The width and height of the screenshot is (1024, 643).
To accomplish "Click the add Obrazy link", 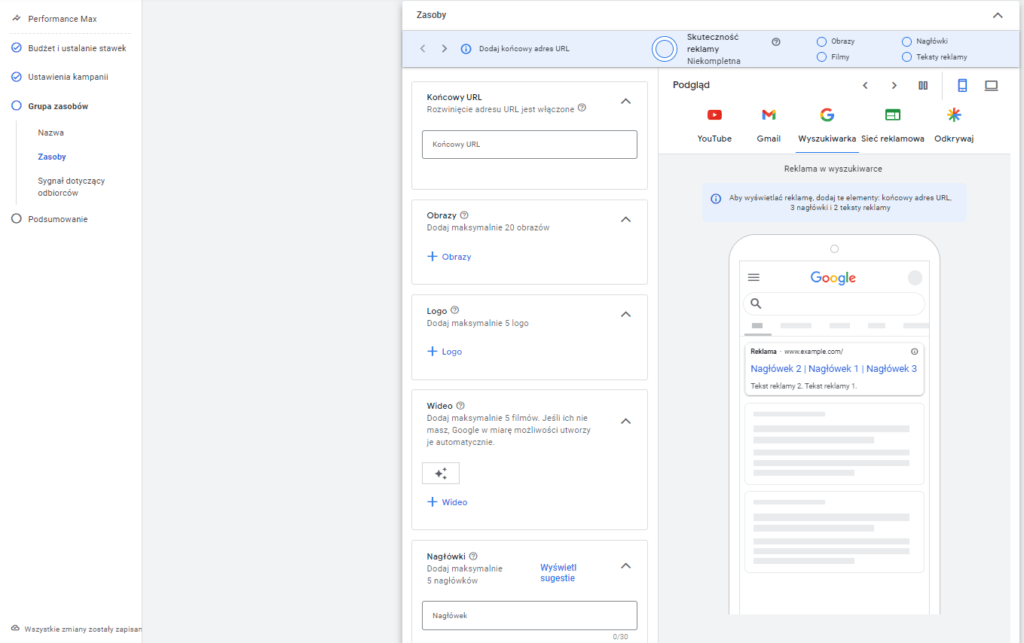I will point(449,257).
